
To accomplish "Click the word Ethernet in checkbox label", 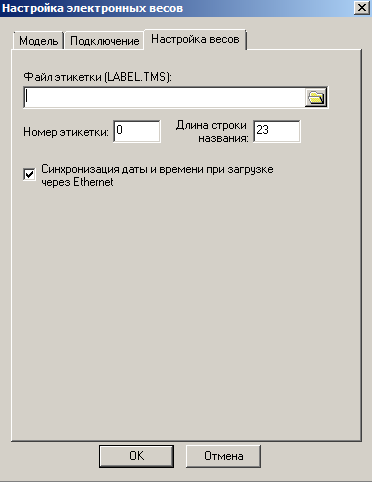I will pos(93,182).
